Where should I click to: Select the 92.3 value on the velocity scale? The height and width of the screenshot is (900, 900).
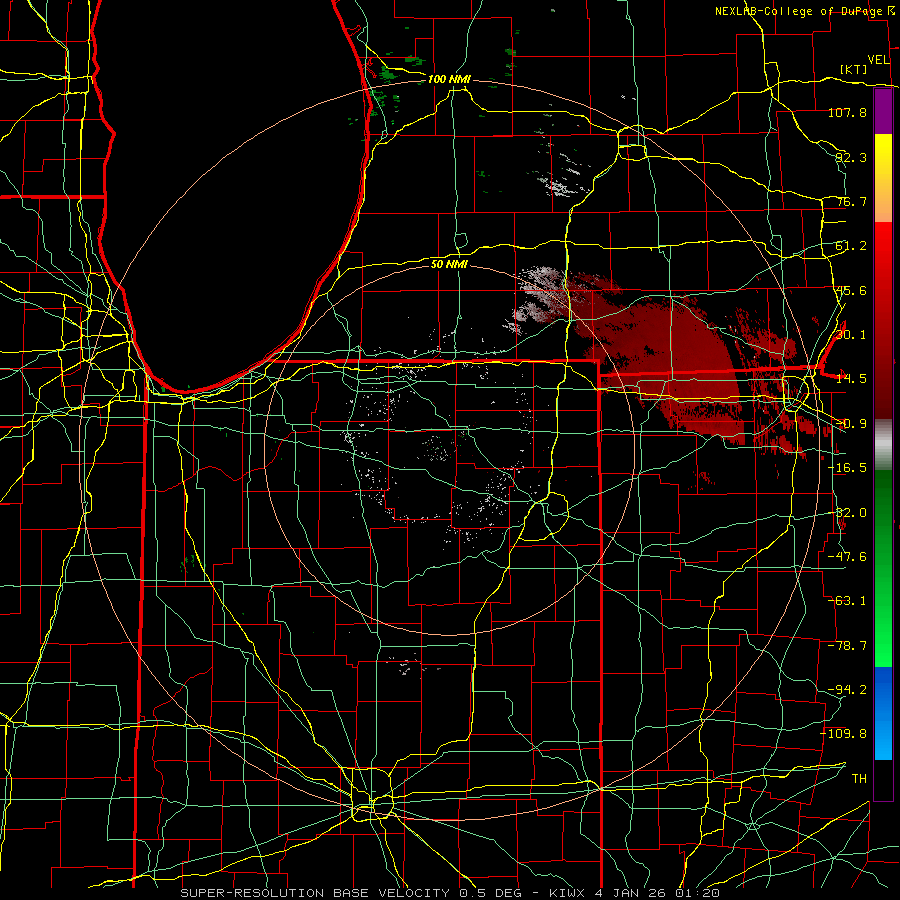click(851, 157)
